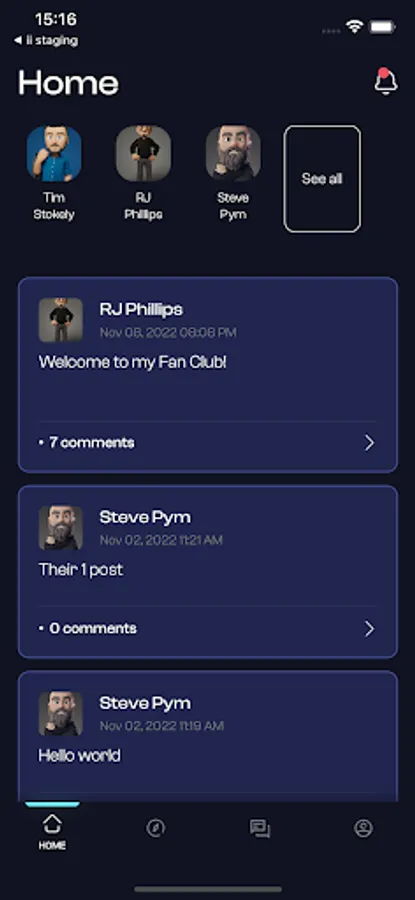Tap Steve Pym avatar on Hello world post
Screen dimensions: 415x900
coord(61,713)
